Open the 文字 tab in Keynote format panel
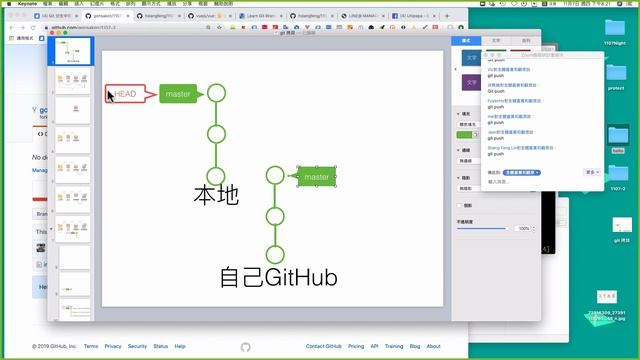640x360 pixels. 496,40
